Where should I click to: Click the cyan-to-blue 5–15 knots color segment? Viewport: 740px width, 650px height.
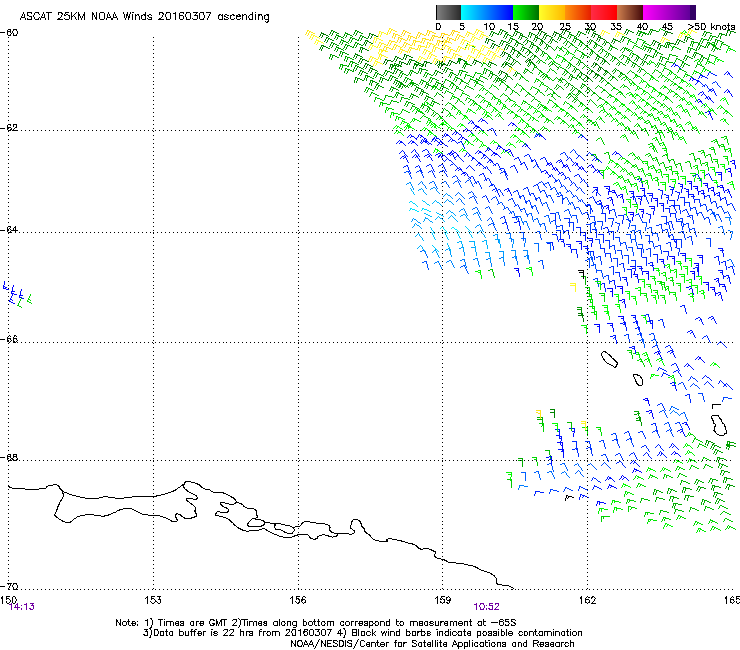click(x=487, y=12)
